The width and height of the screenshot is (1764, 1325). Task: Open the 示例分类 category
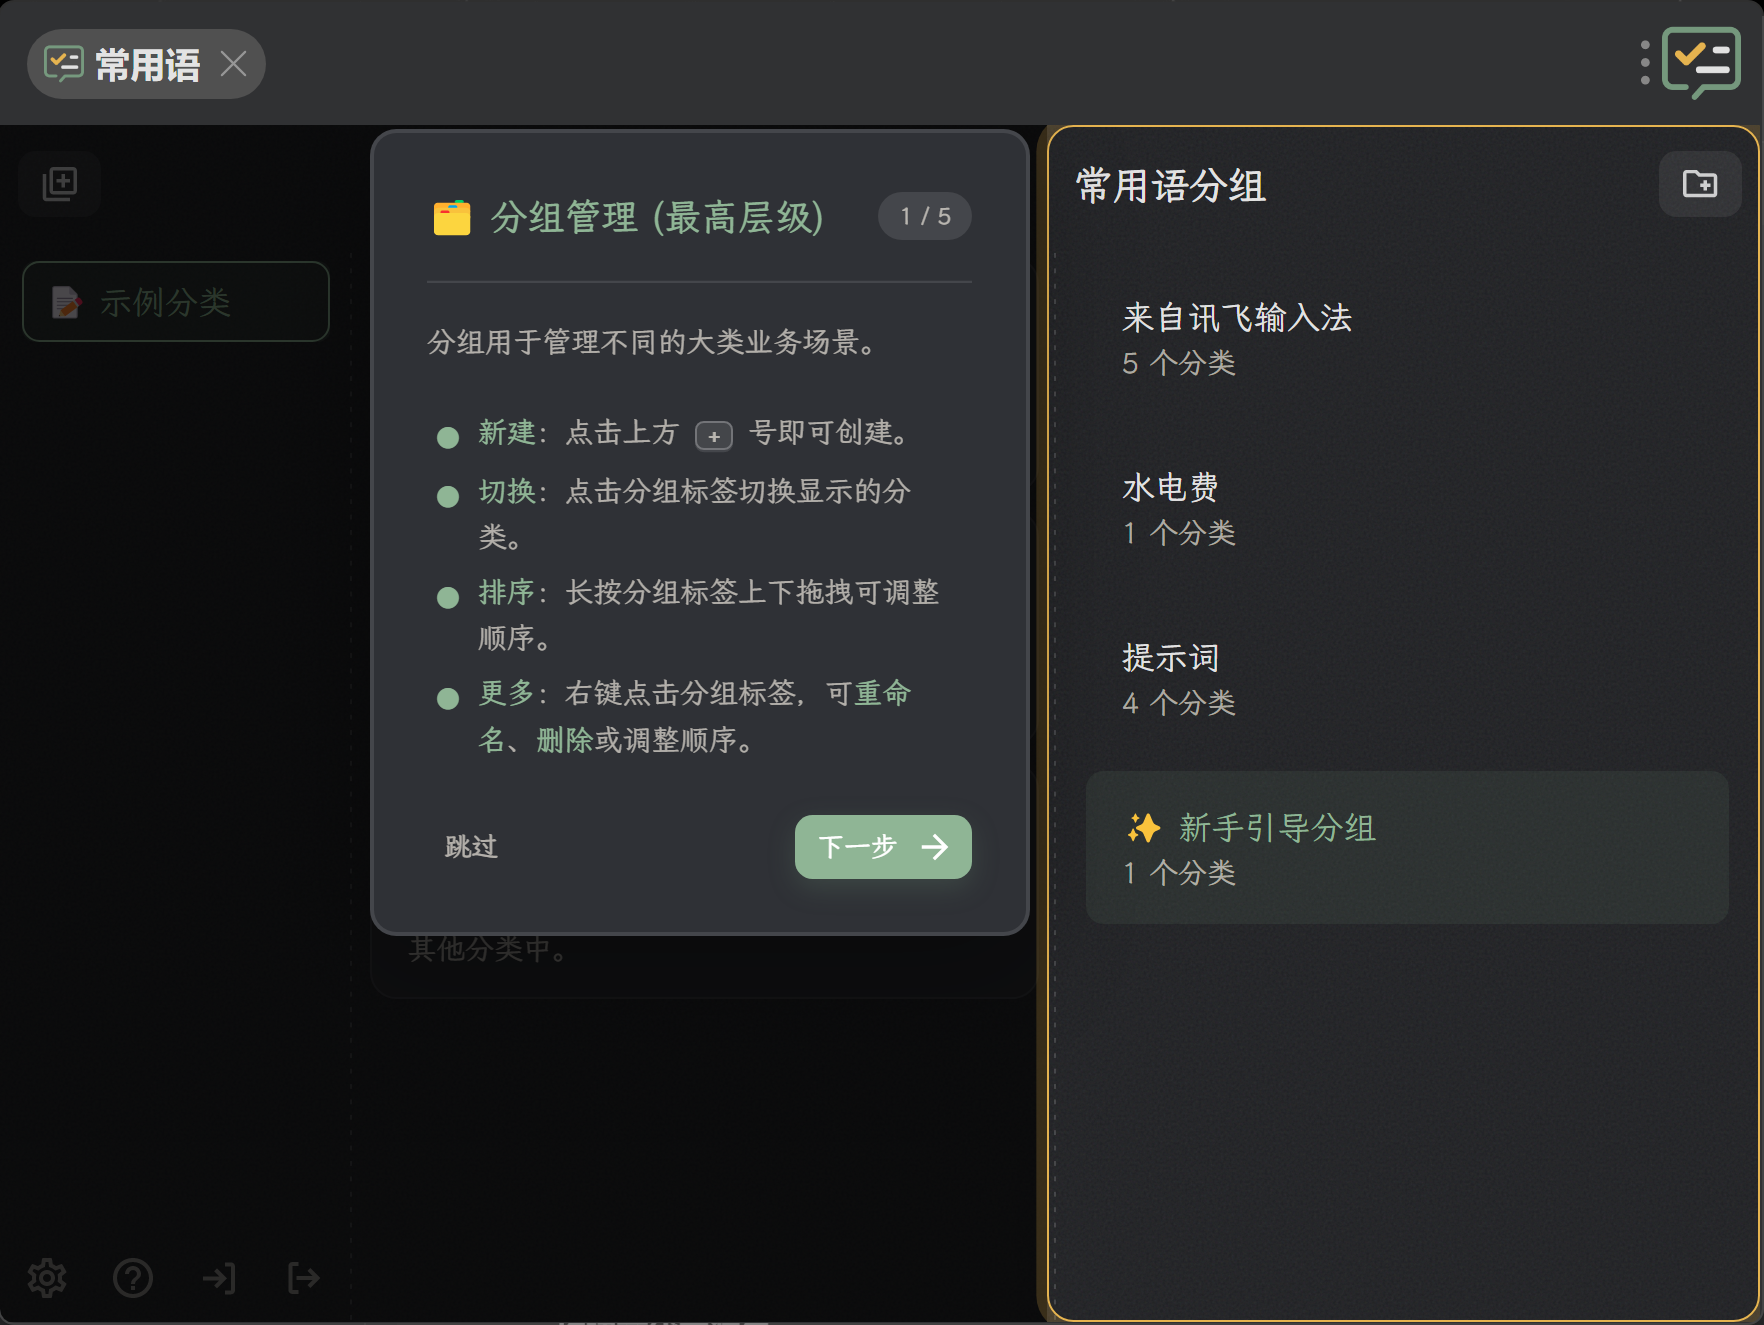pos(176,302)
